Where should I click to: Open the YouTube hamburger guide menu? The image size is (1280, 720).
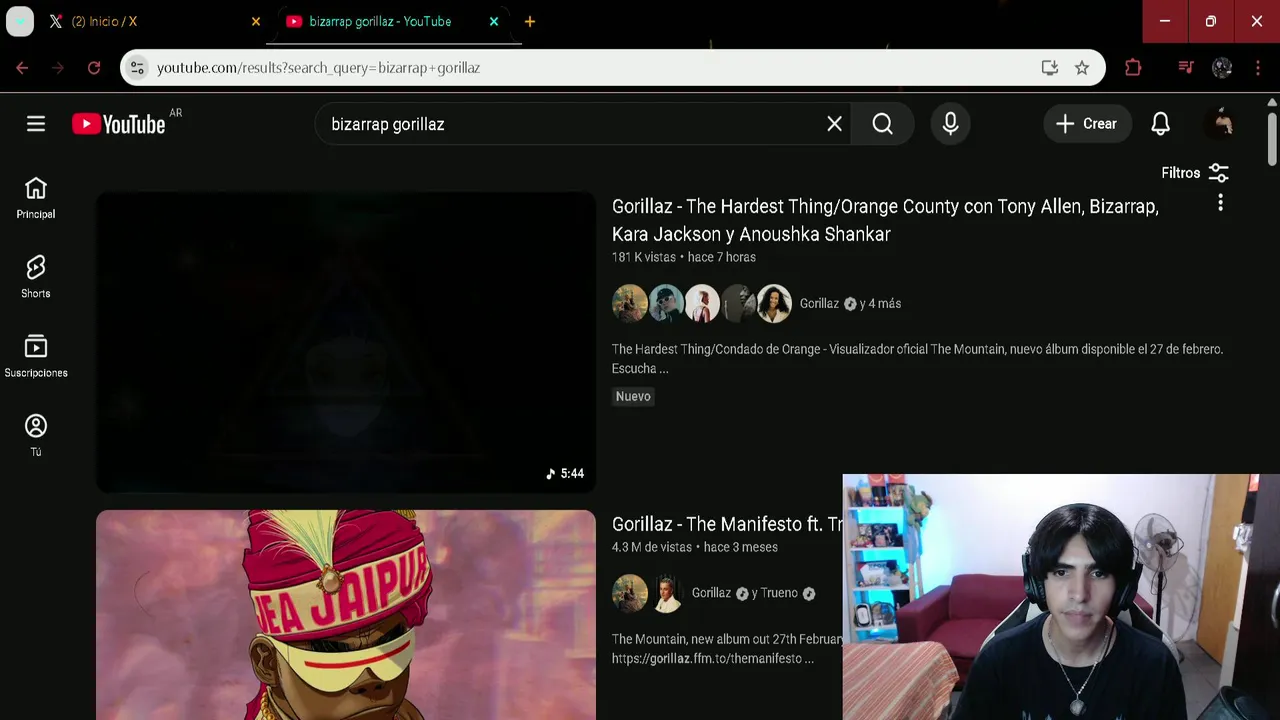36,123
